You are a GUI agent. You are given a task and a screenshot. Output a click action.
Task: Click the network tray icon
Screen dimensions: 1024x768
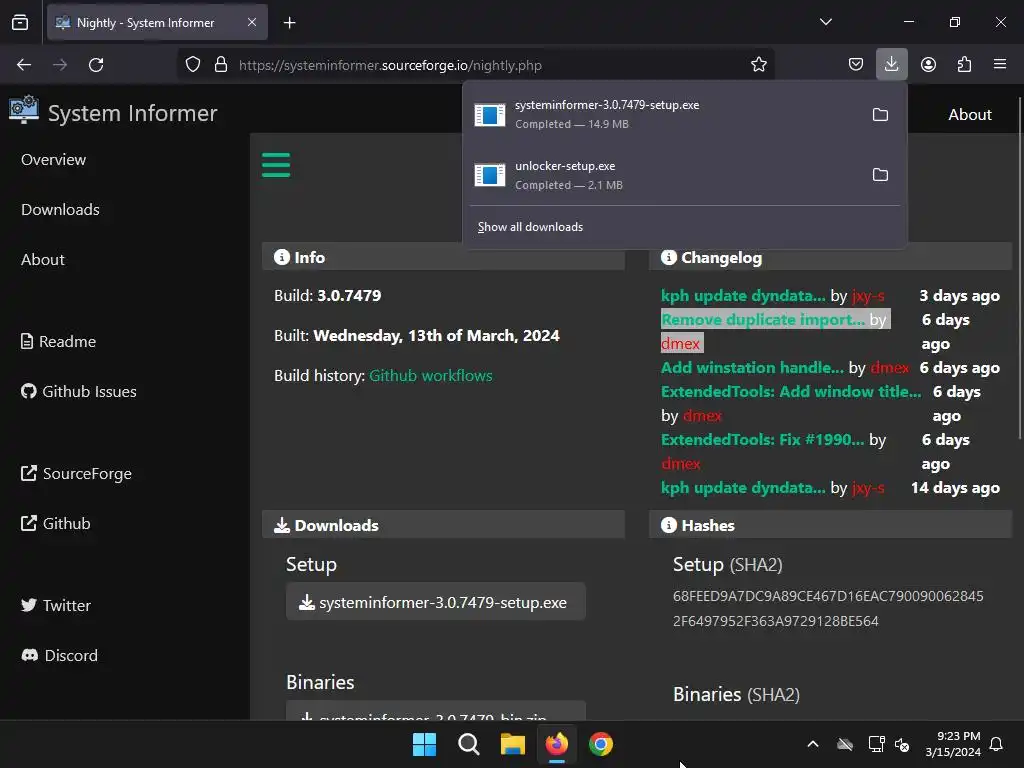tap(876, 744)
